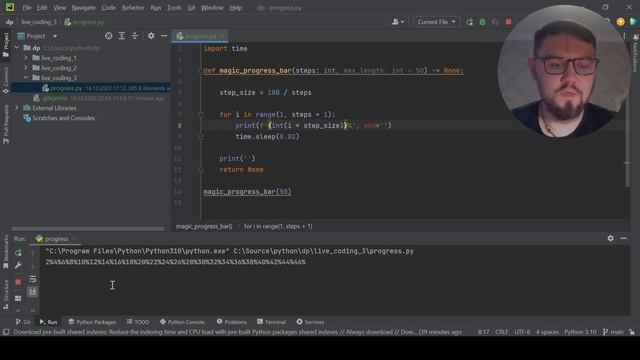The height and width of the screenshot is (360, 640).
Task: Open the Code With Me user icon
Action: click(398, 22)
